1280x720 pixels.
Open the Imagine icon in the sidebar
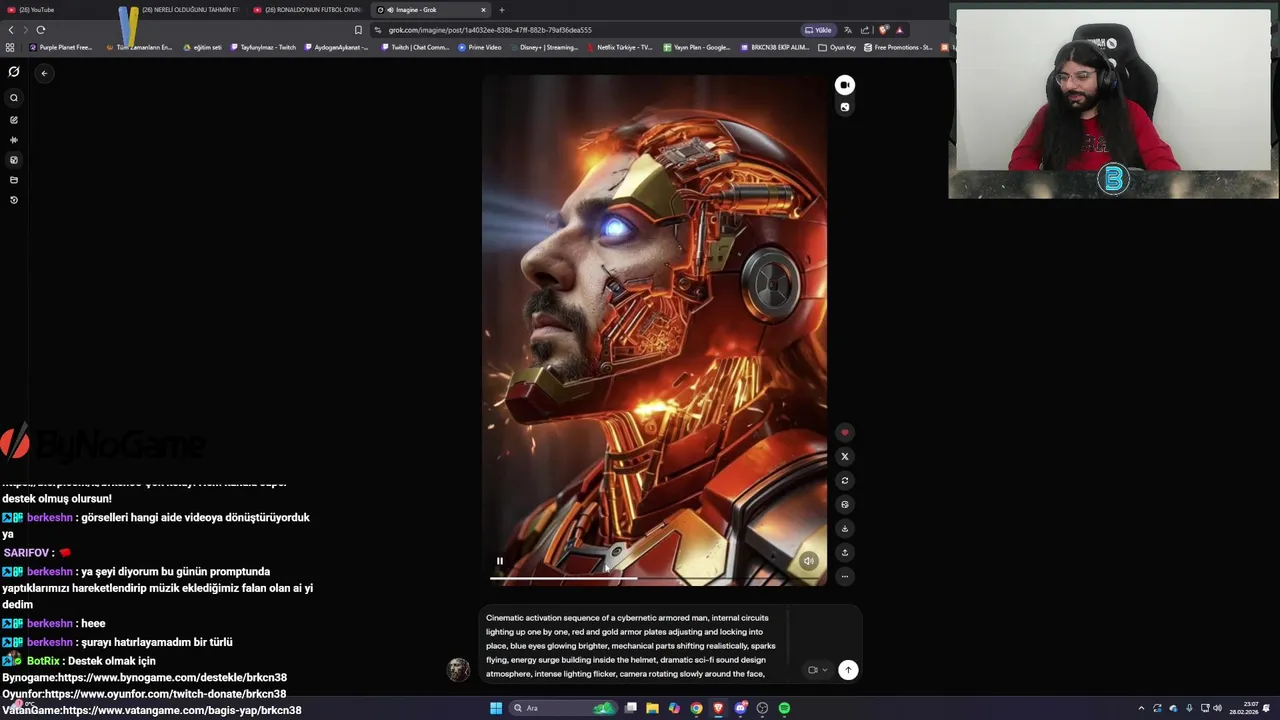pos(14,160)
